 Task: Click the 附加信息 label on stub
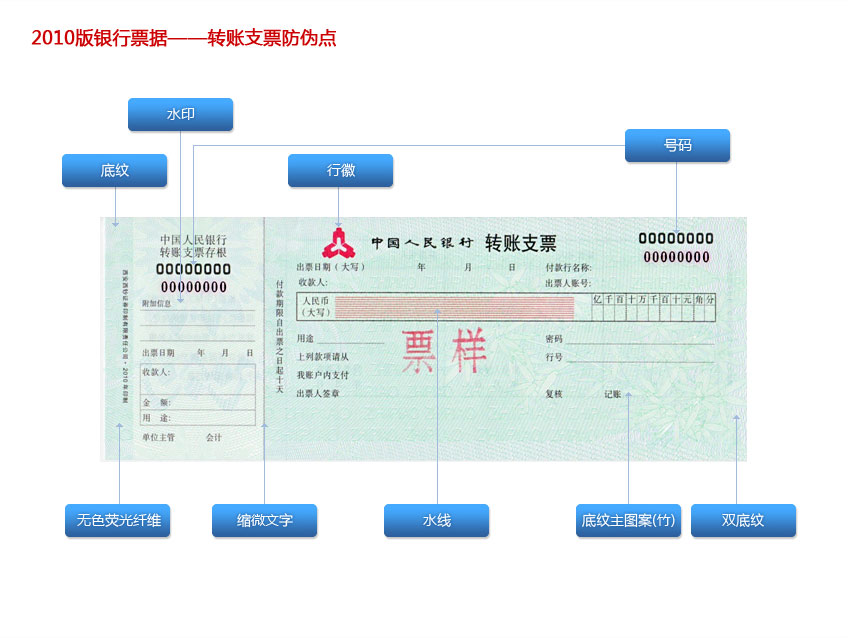(157, 303)
